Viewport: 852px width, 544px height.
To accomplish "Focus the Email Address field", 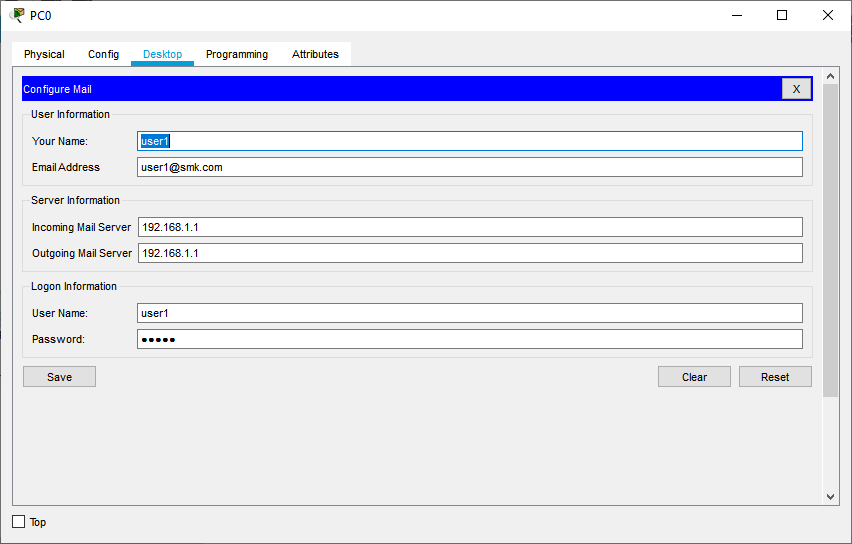I will (469, 167).
